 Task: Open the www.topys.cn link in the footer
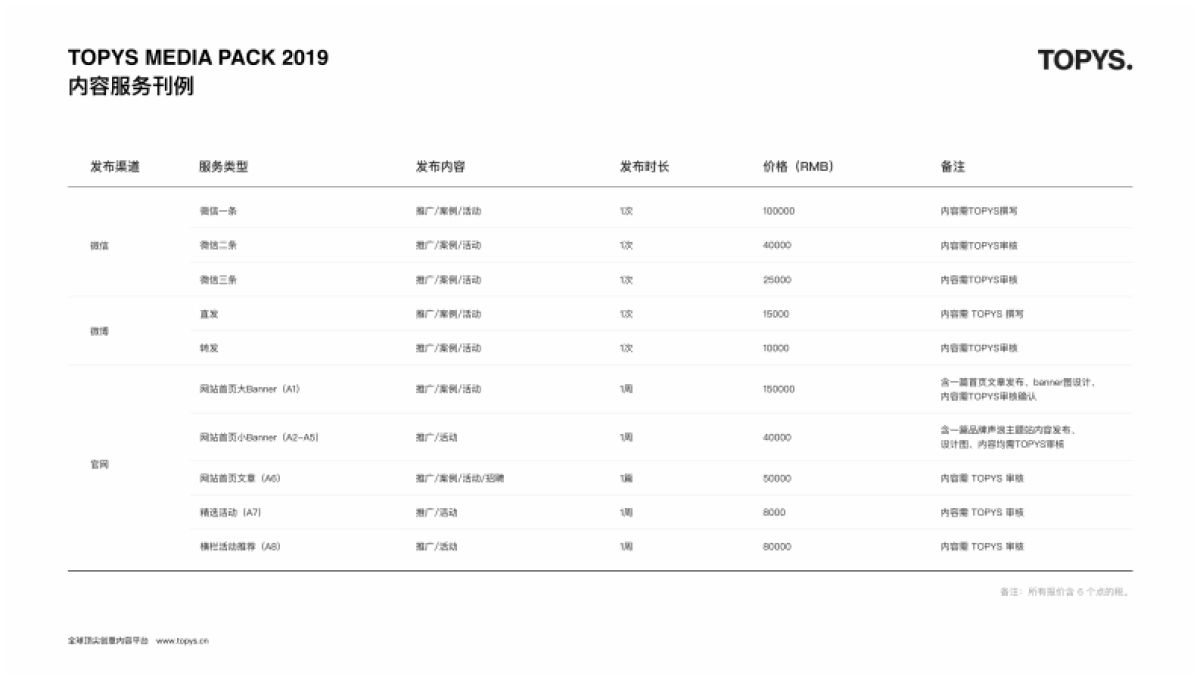coord(182,640)
